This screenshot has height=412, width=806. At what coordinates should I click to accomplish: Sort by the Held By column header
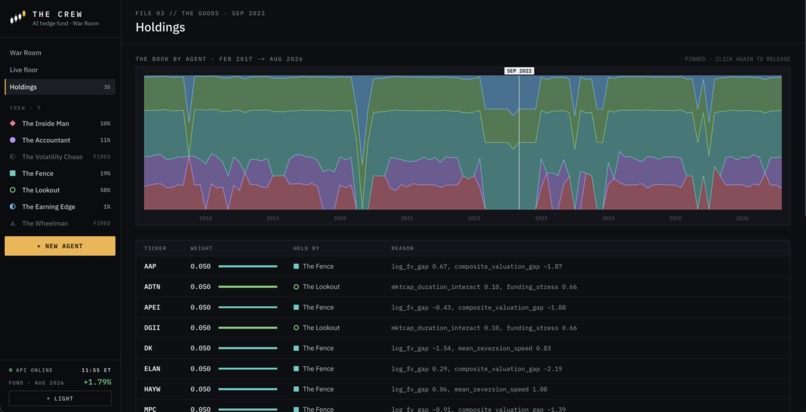[306, 248]
